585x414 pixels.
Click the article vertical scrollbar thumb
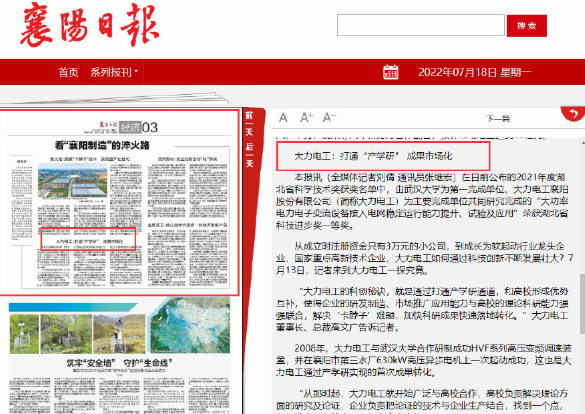tap(582, 304)
